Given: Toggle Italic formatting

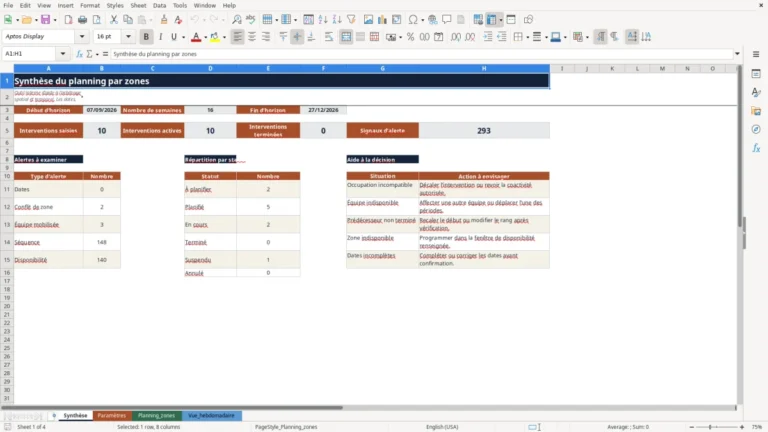Looking at the screenshot, I should [x=160, y=37].
